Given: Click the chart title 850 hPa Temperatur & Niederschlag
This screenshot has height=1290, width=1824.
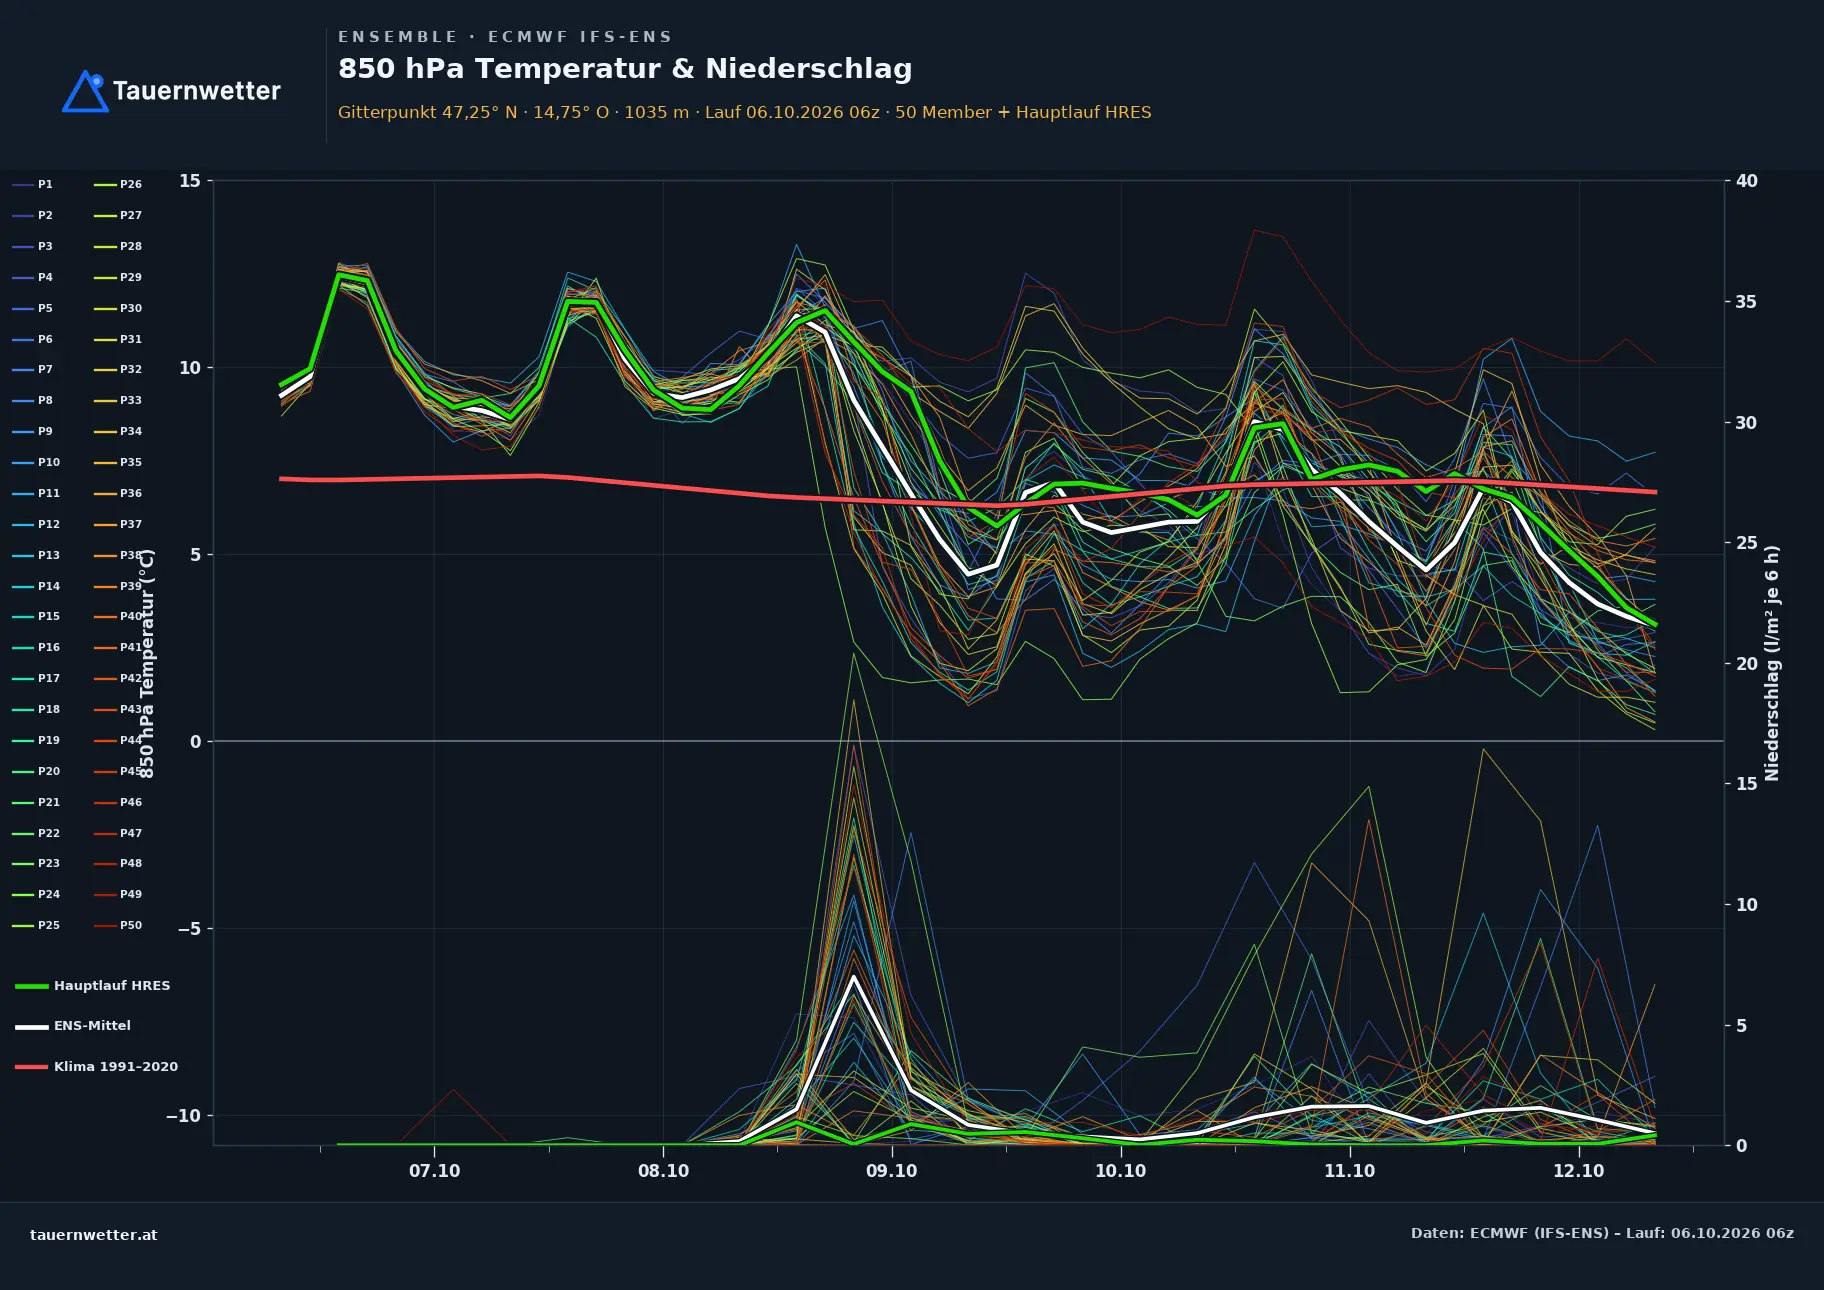Looking at the screenshot, I should click(625, 69).
